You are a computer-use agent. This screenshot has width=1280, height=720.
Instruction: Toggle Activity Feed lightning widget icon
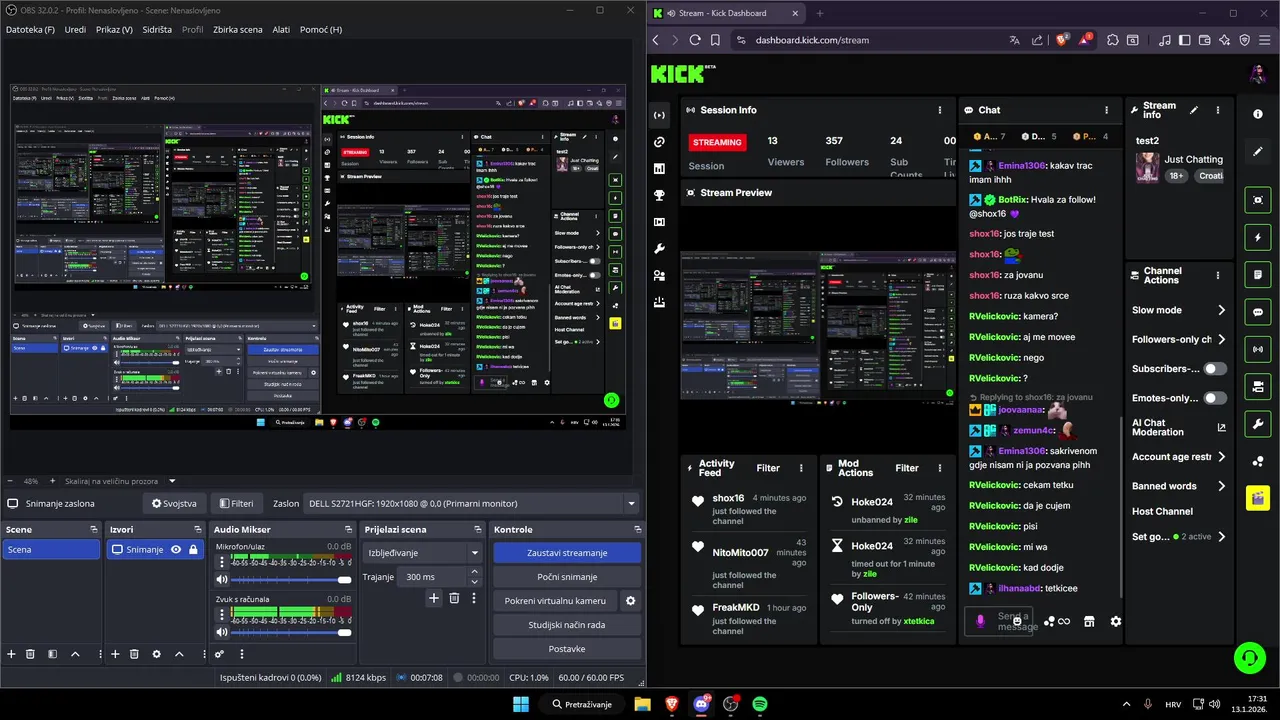1258,237
